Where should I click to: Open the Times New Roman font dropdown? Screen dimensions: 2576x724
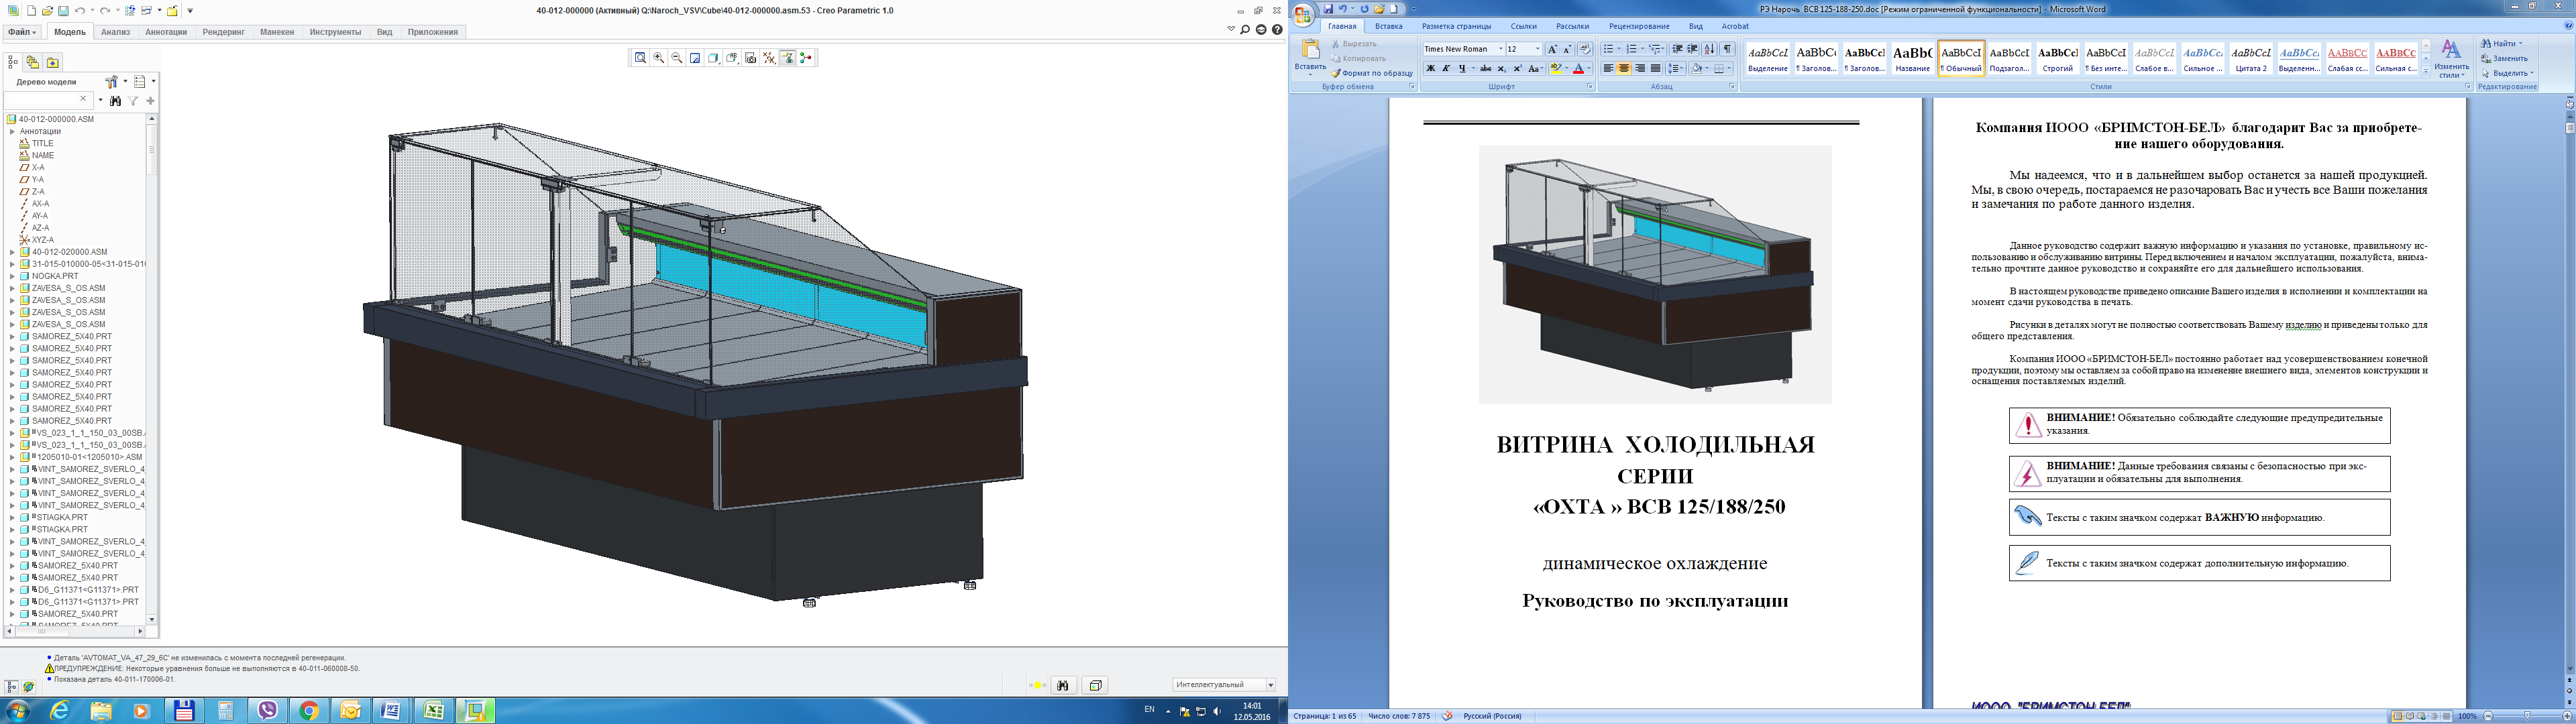pyautogui.click(x=1464, y=49)
